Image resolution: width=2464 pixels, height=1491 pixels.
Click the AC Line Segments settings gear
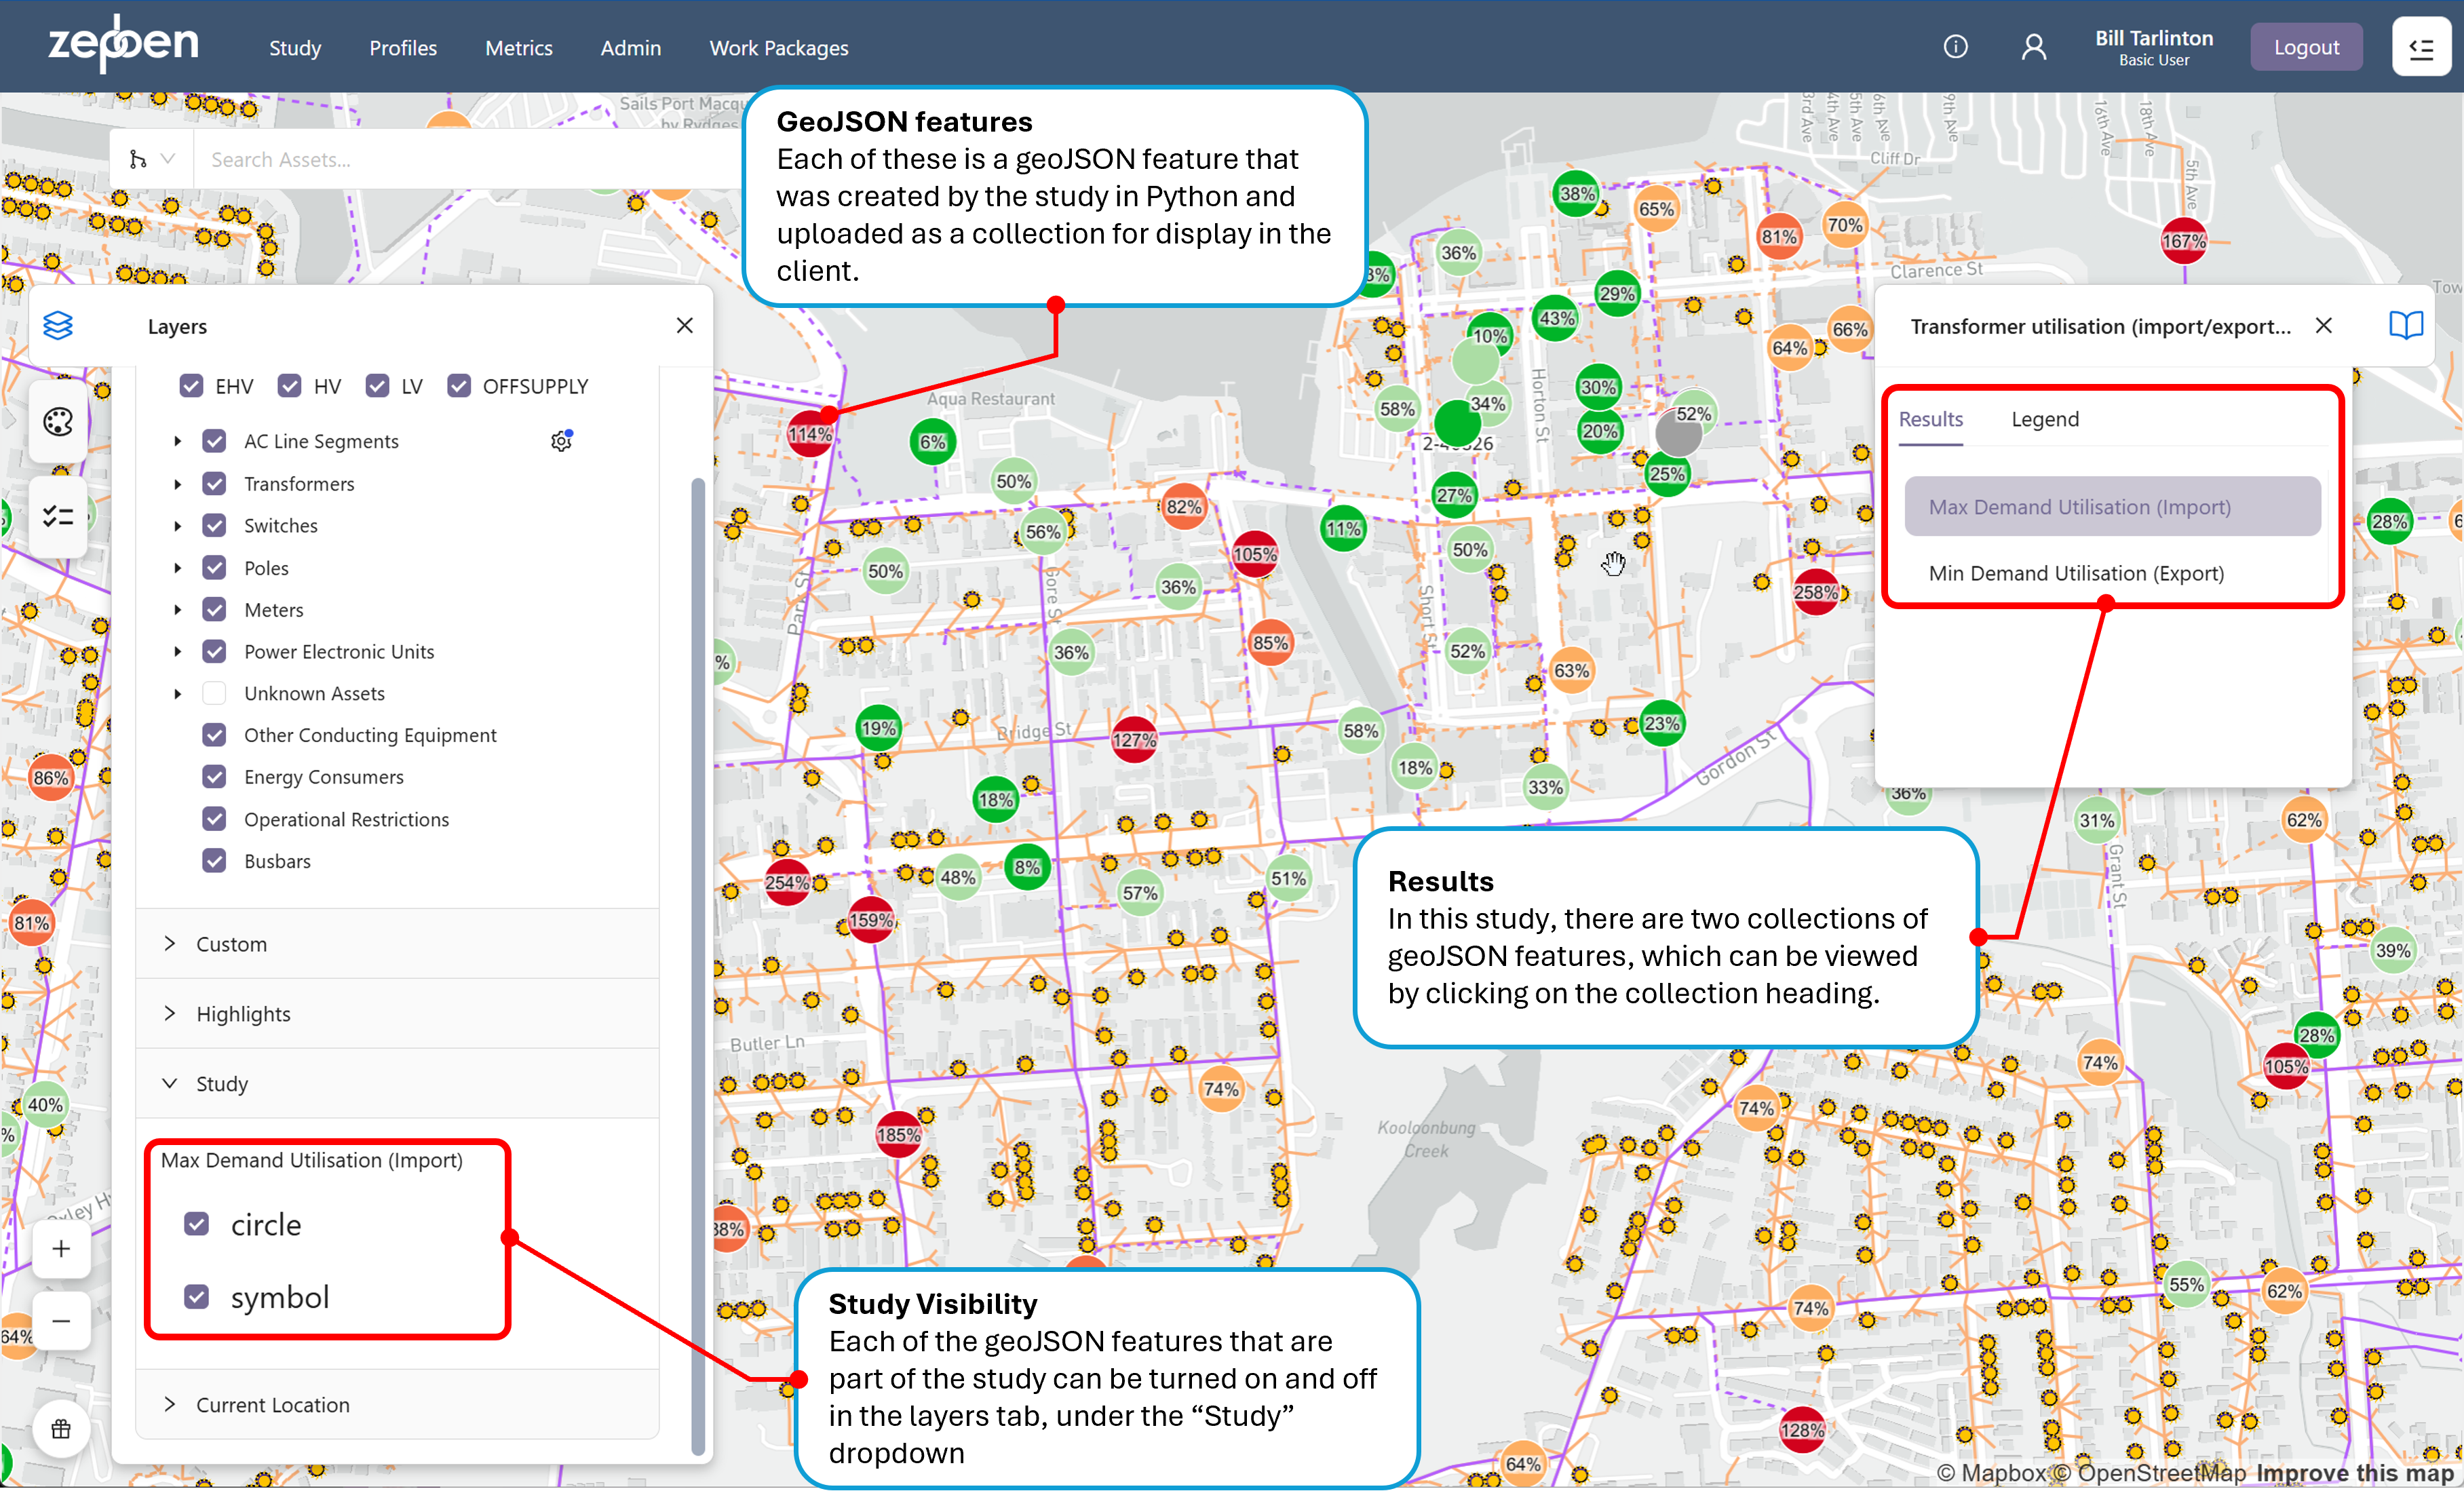click(562, 440)
